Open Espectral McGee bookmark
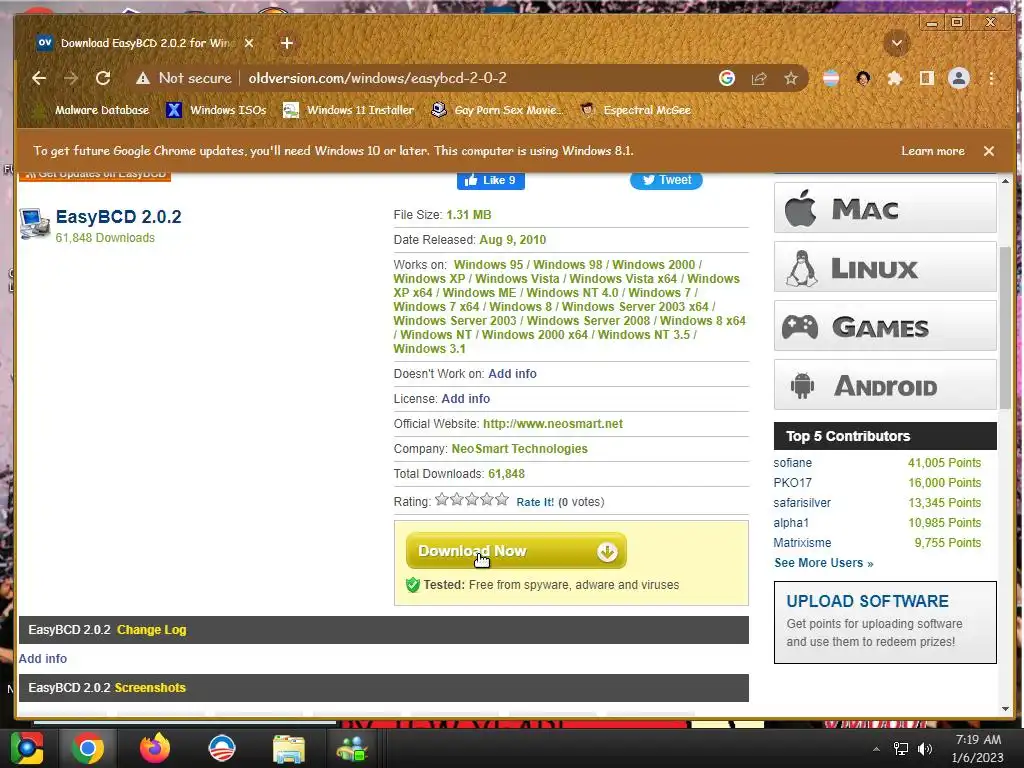The height and width of the screenshot is (768, 1024). point(636,110)
